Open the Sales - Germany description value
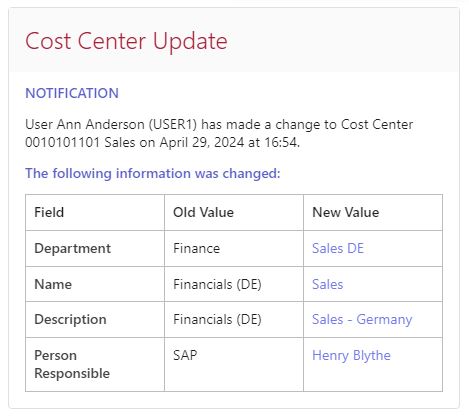469x416 pixels. [x=362, y=320]
